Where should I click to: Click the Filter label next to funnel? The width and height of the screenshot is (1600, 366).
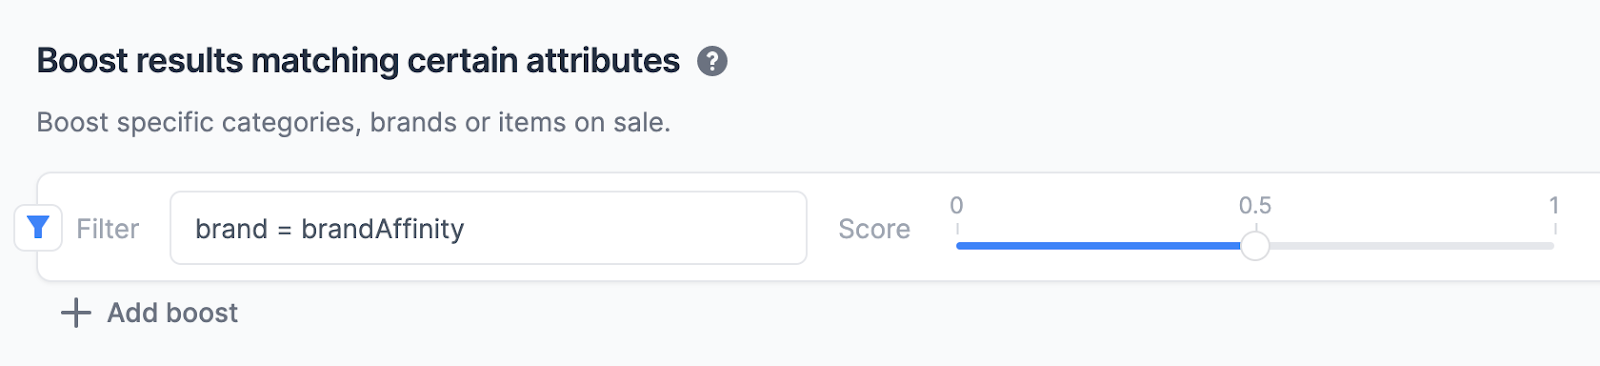point(108,229)
